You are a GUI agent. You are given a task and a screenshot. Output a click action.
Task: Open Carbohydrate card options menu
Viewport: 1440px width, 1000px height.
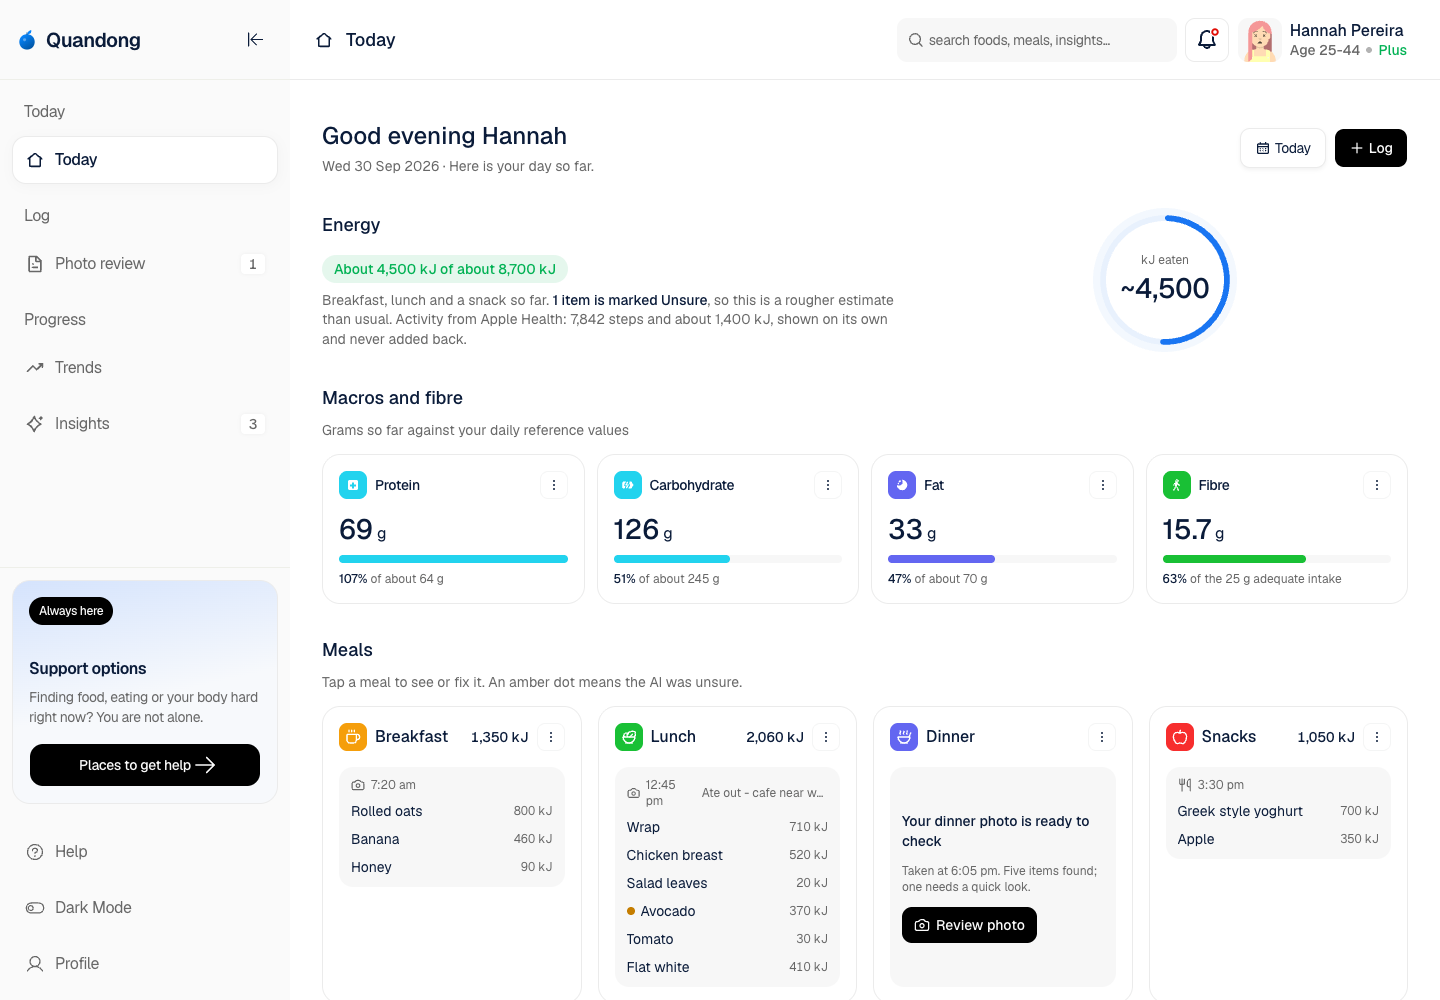(828, 485)
